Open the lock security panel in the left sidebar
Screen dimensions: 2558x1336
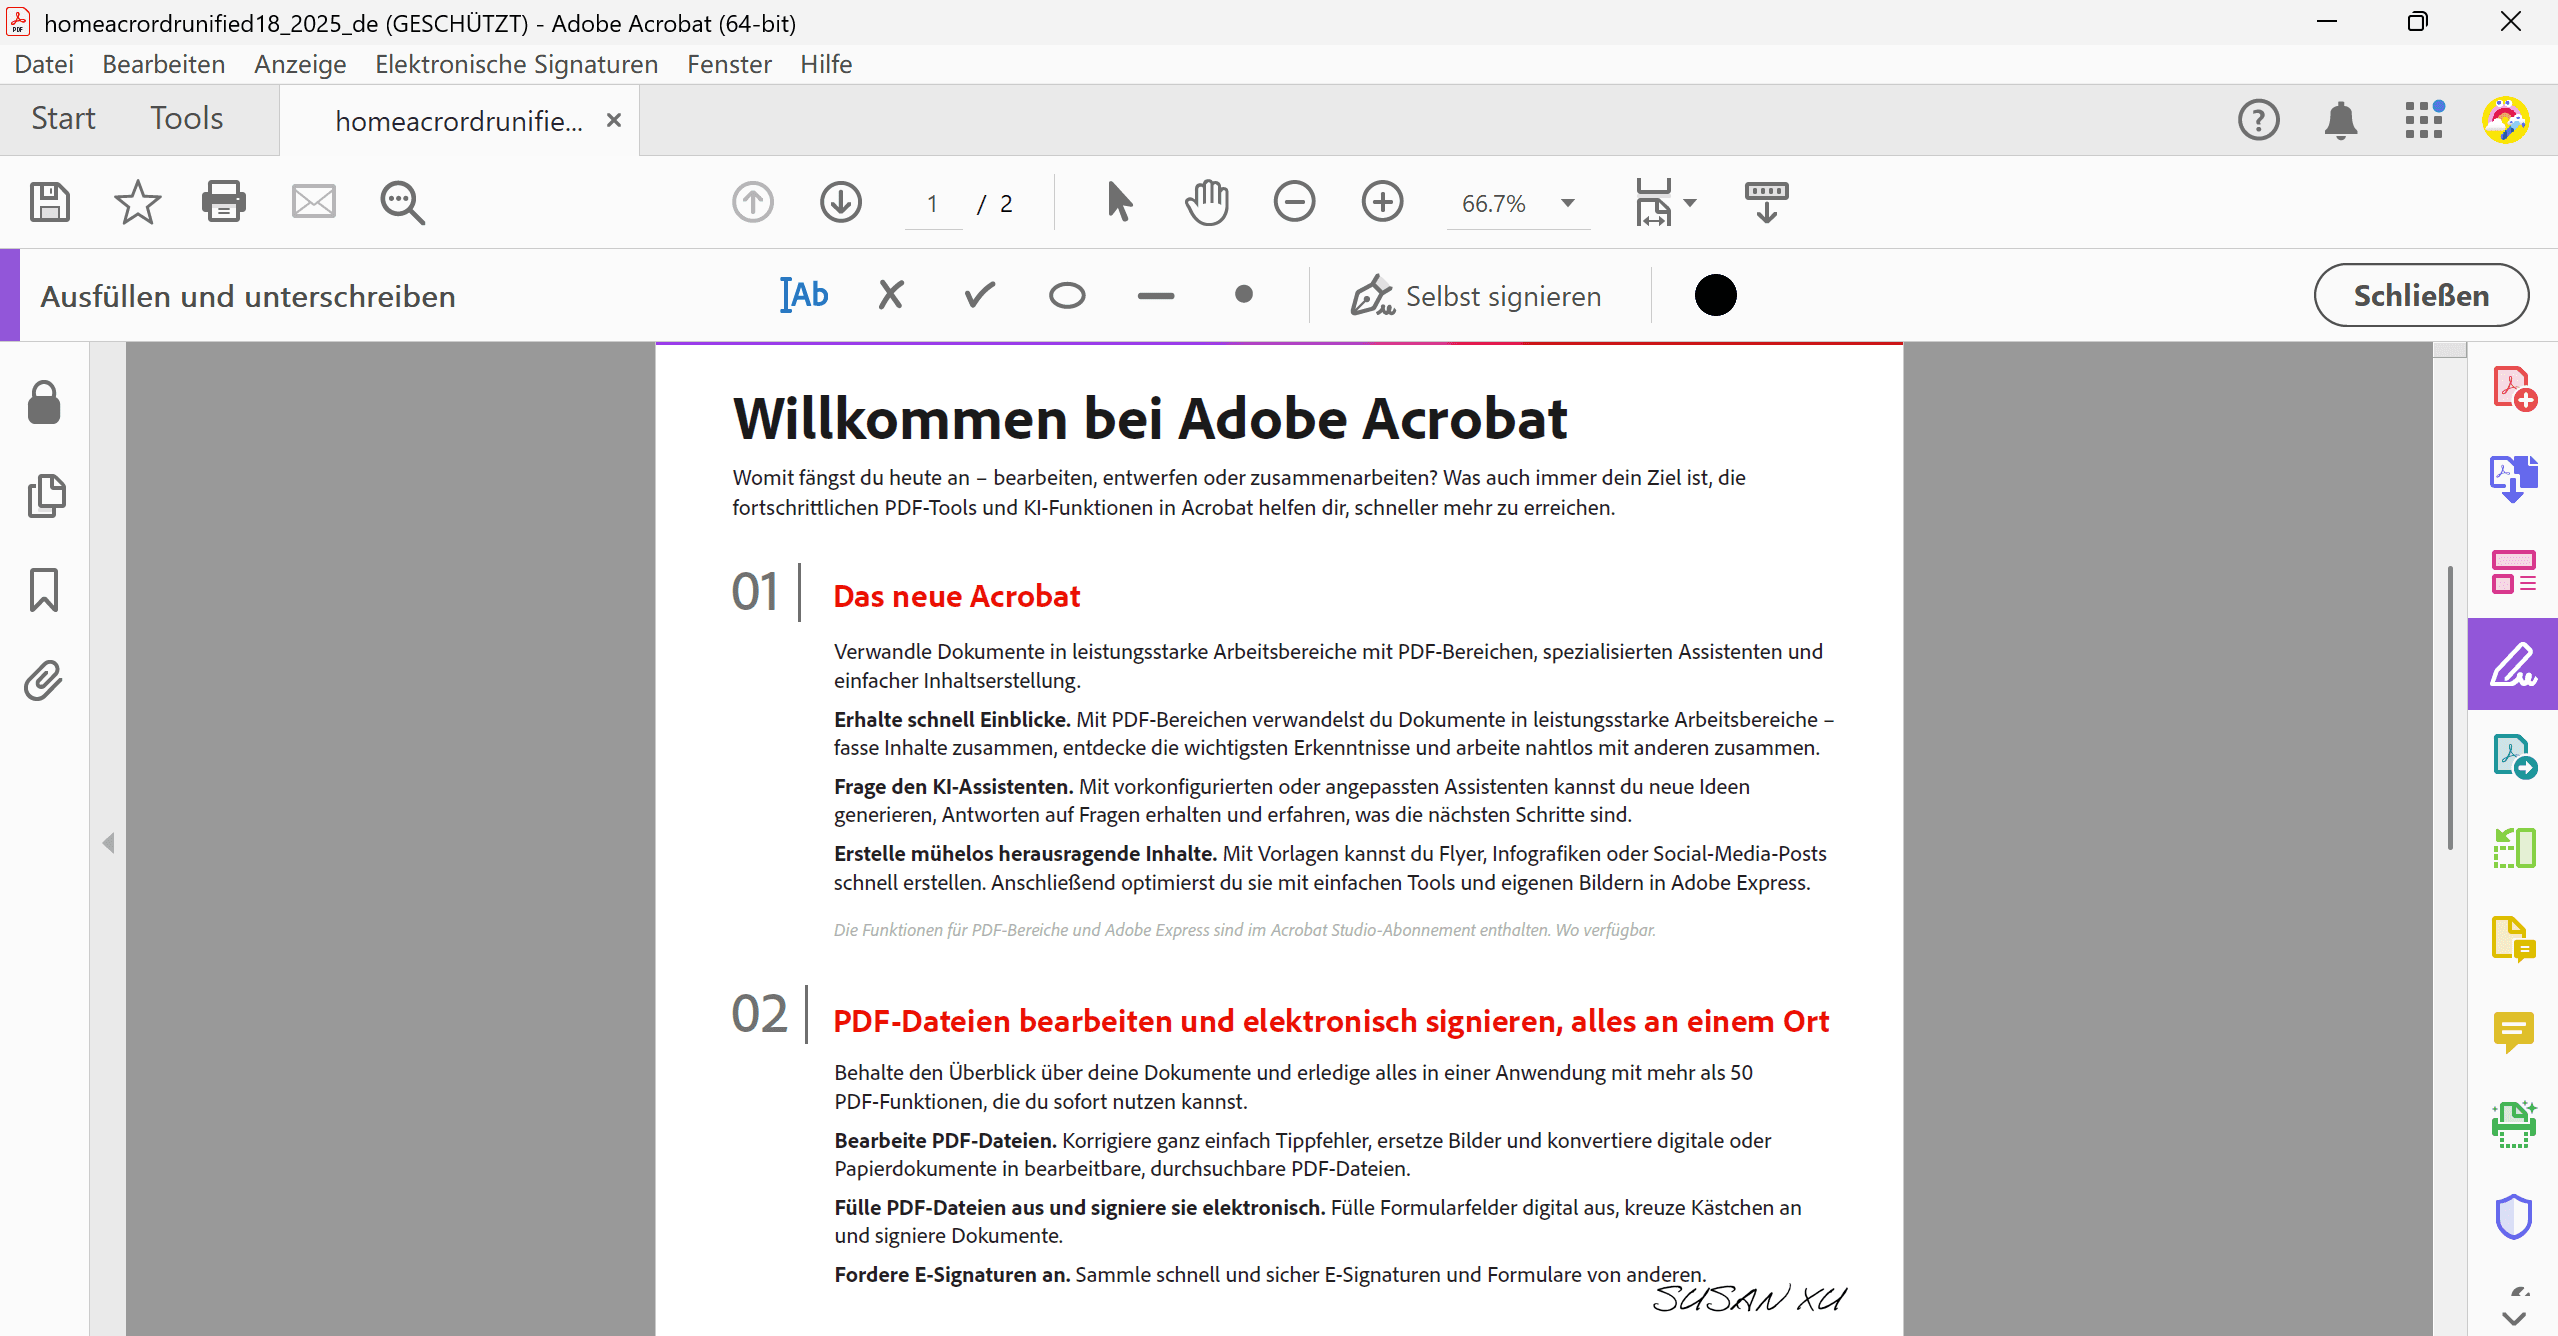(x=44, y=403)
